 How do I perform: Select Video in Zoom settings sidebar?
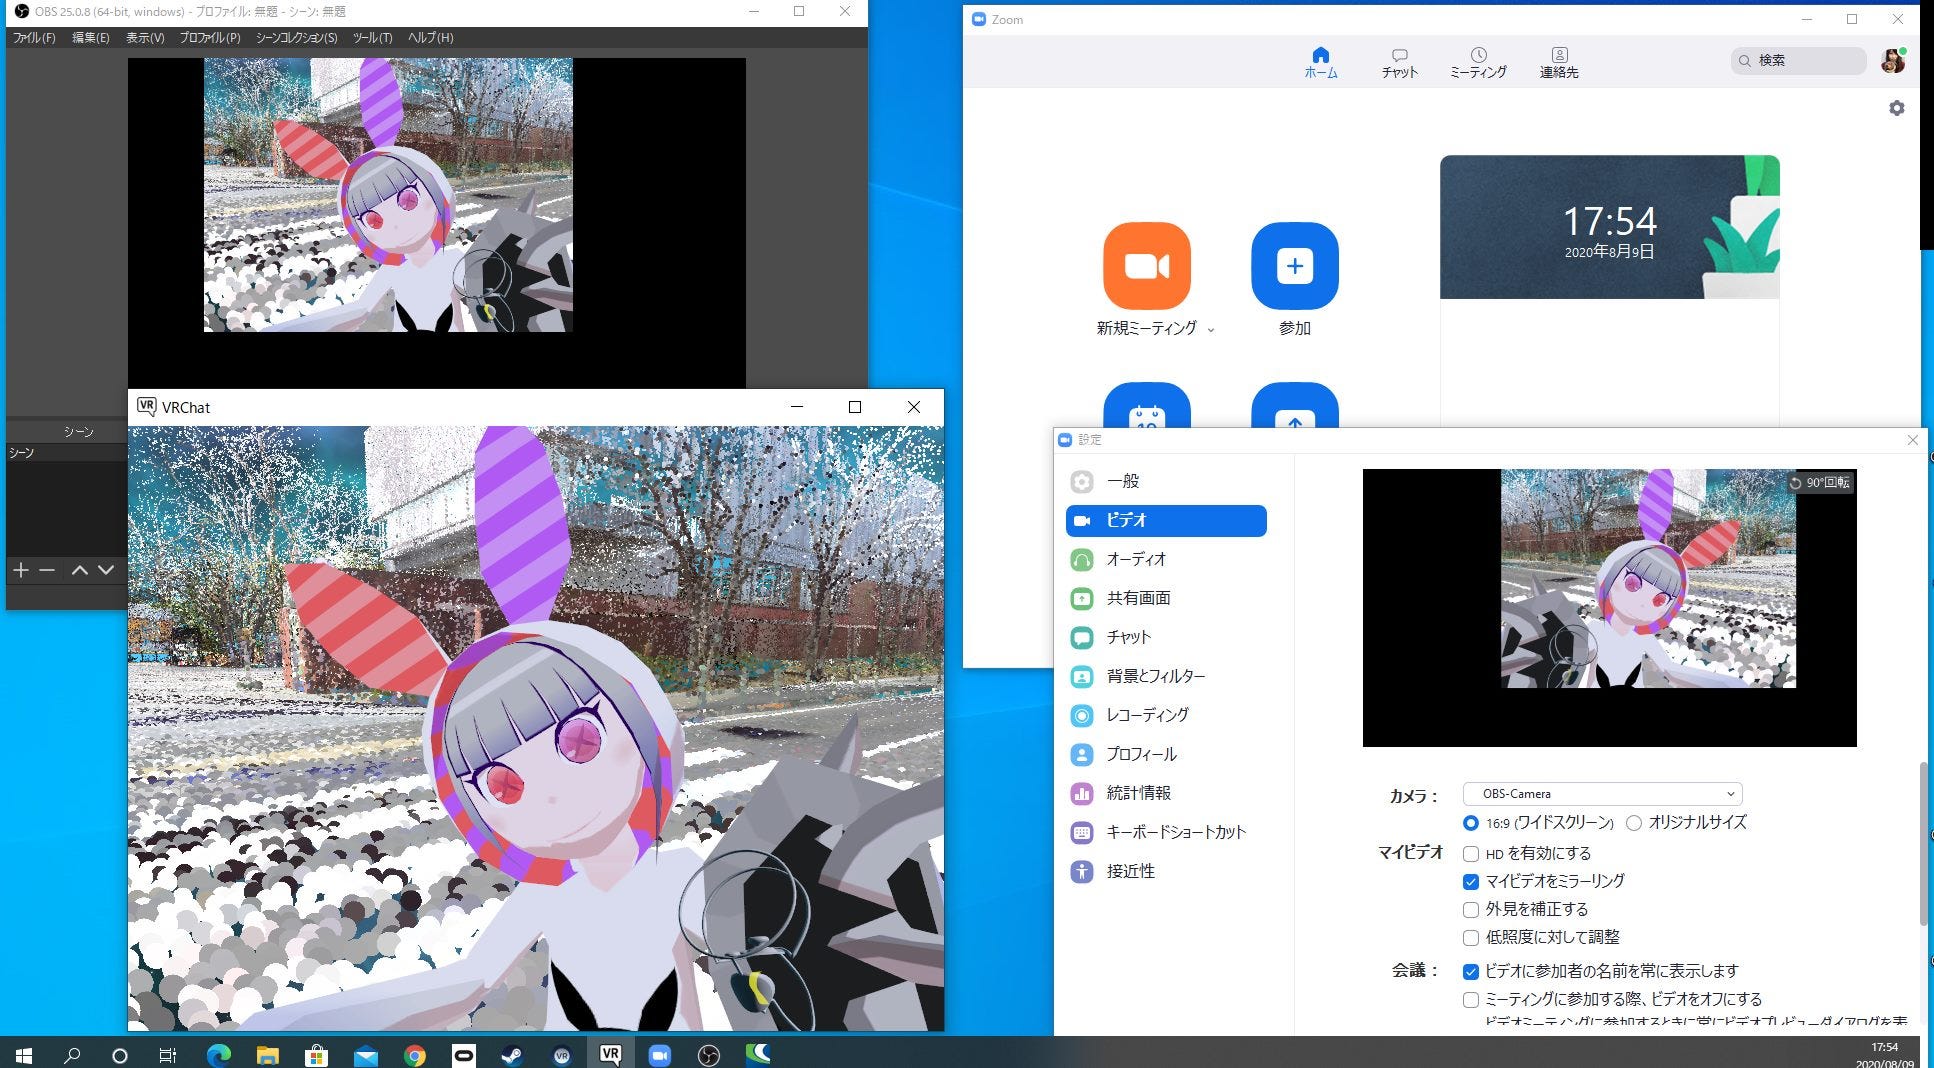tap(1166, 520)
